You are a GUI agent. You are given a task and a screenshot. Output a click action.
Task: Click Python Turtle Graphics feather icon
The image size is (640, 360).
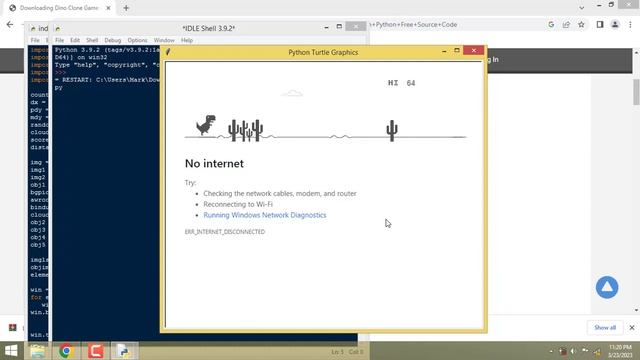click(x=168, y=52)
